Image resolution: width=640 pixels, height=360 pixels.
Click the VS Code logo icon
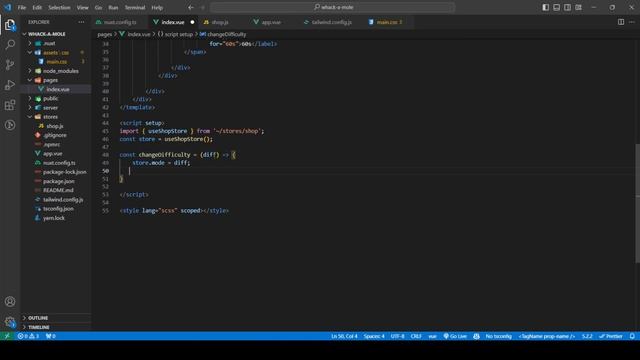pyautogui.click(x=8, y=7)
